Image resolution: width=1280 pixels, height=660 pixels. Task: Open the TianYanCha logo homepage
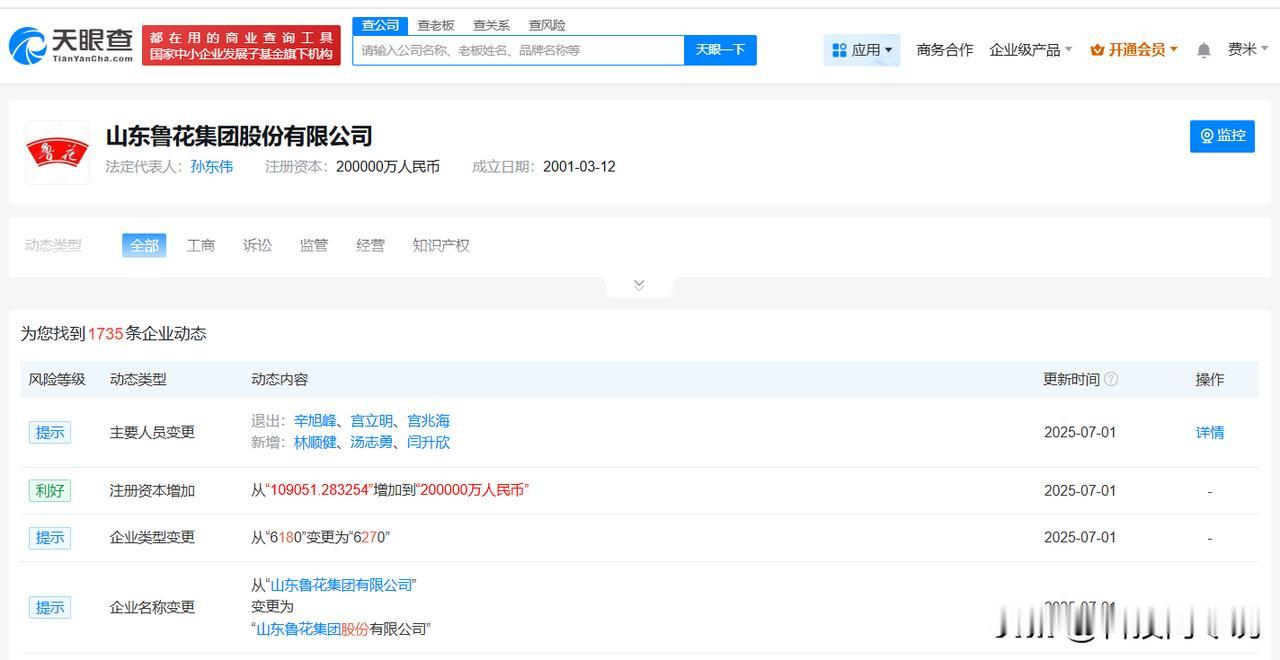[x=71, y=45]
